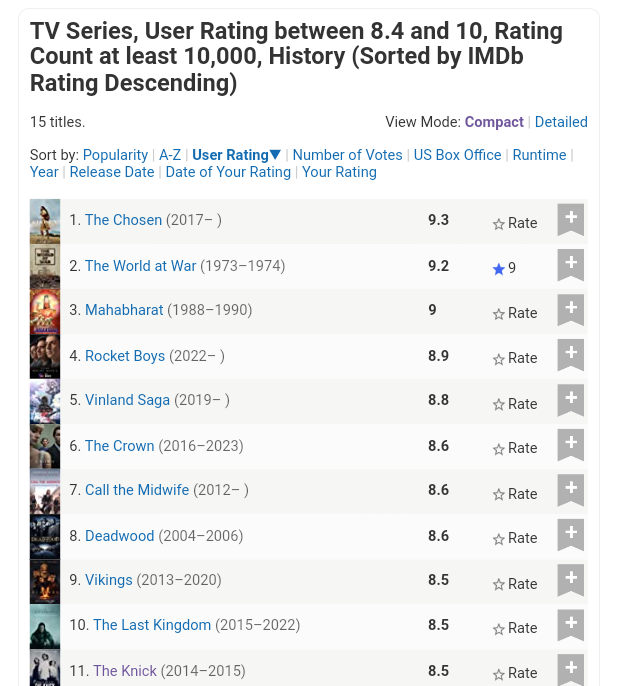The width and height of the screenshot is (640, 686).
Task: Open The Last Kingdom title link
Action: tap(152, 625)
